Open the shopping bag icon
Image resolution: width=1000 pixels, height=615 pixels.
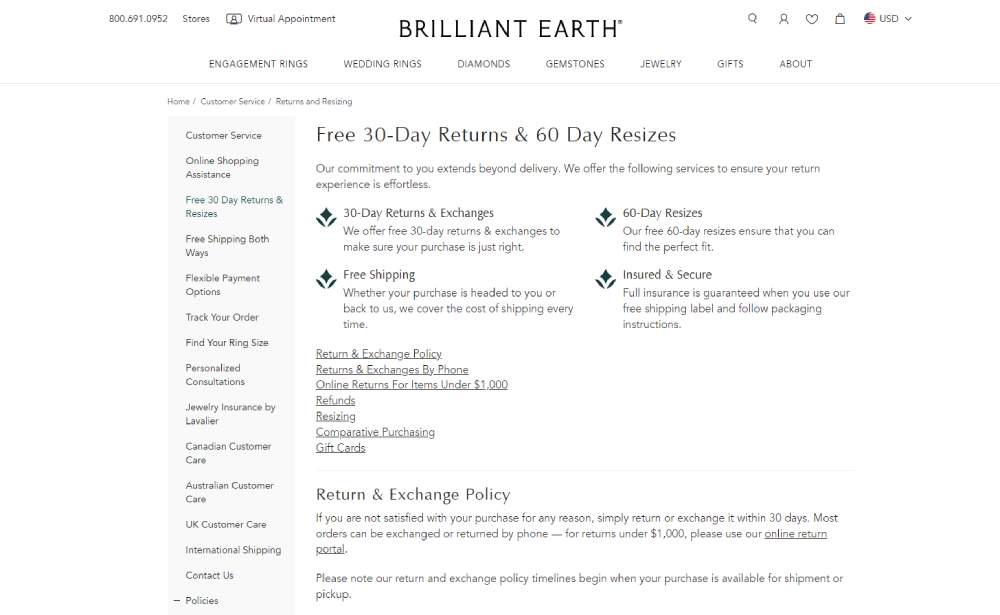(x=840, y=19)
